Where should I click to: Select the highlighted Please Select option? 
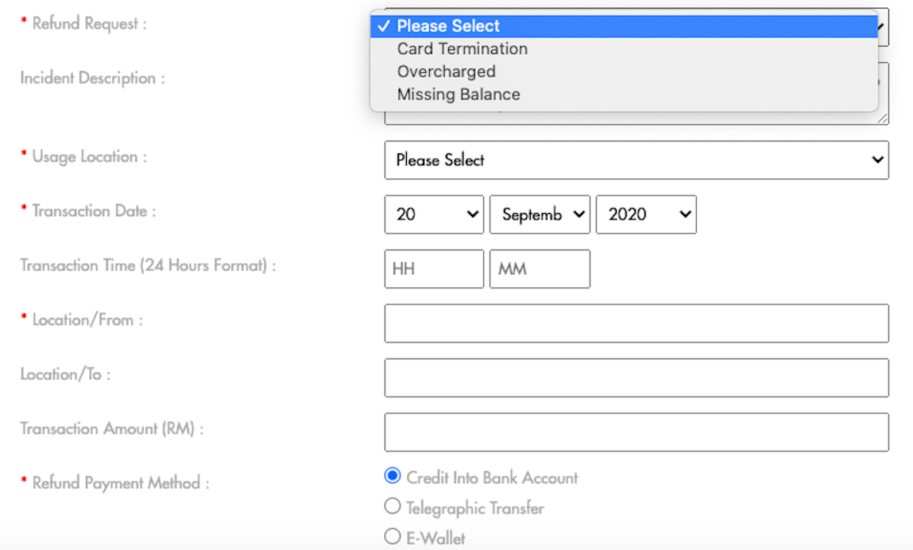(x=624, y=26)
